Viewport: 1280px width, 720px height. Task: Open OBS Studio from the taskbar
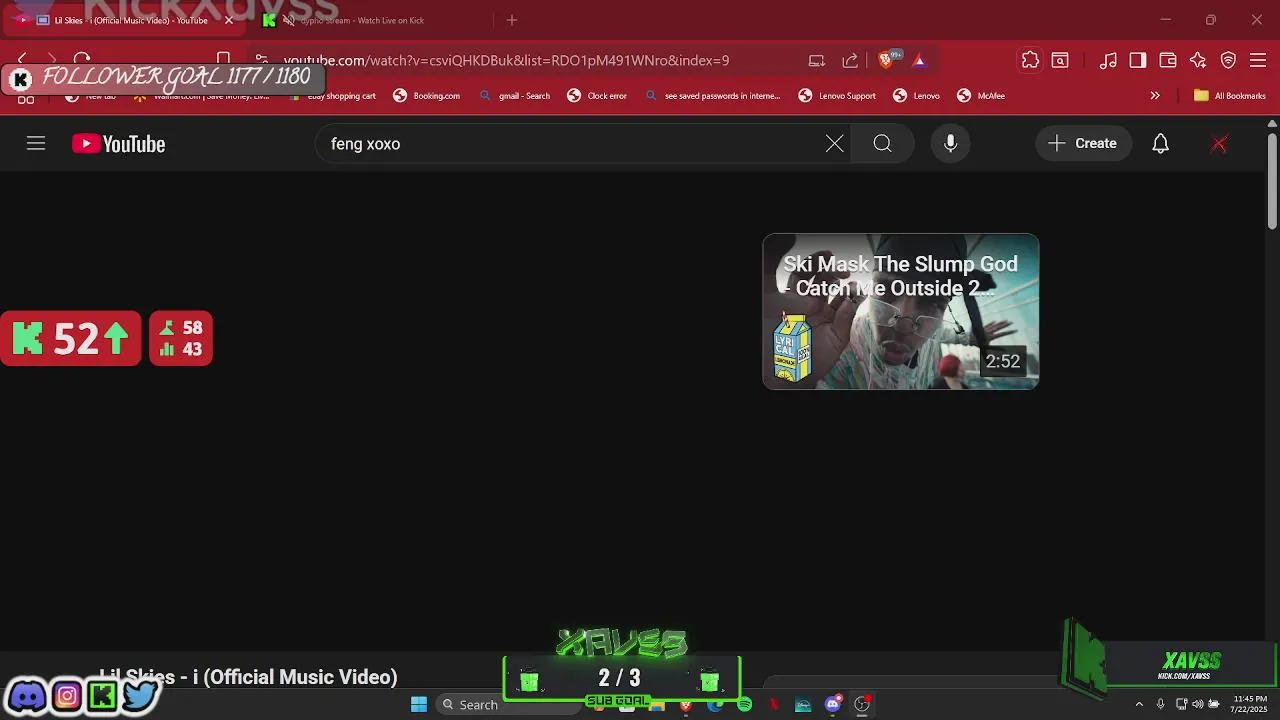pyautogui.click(x=862, y=705)
